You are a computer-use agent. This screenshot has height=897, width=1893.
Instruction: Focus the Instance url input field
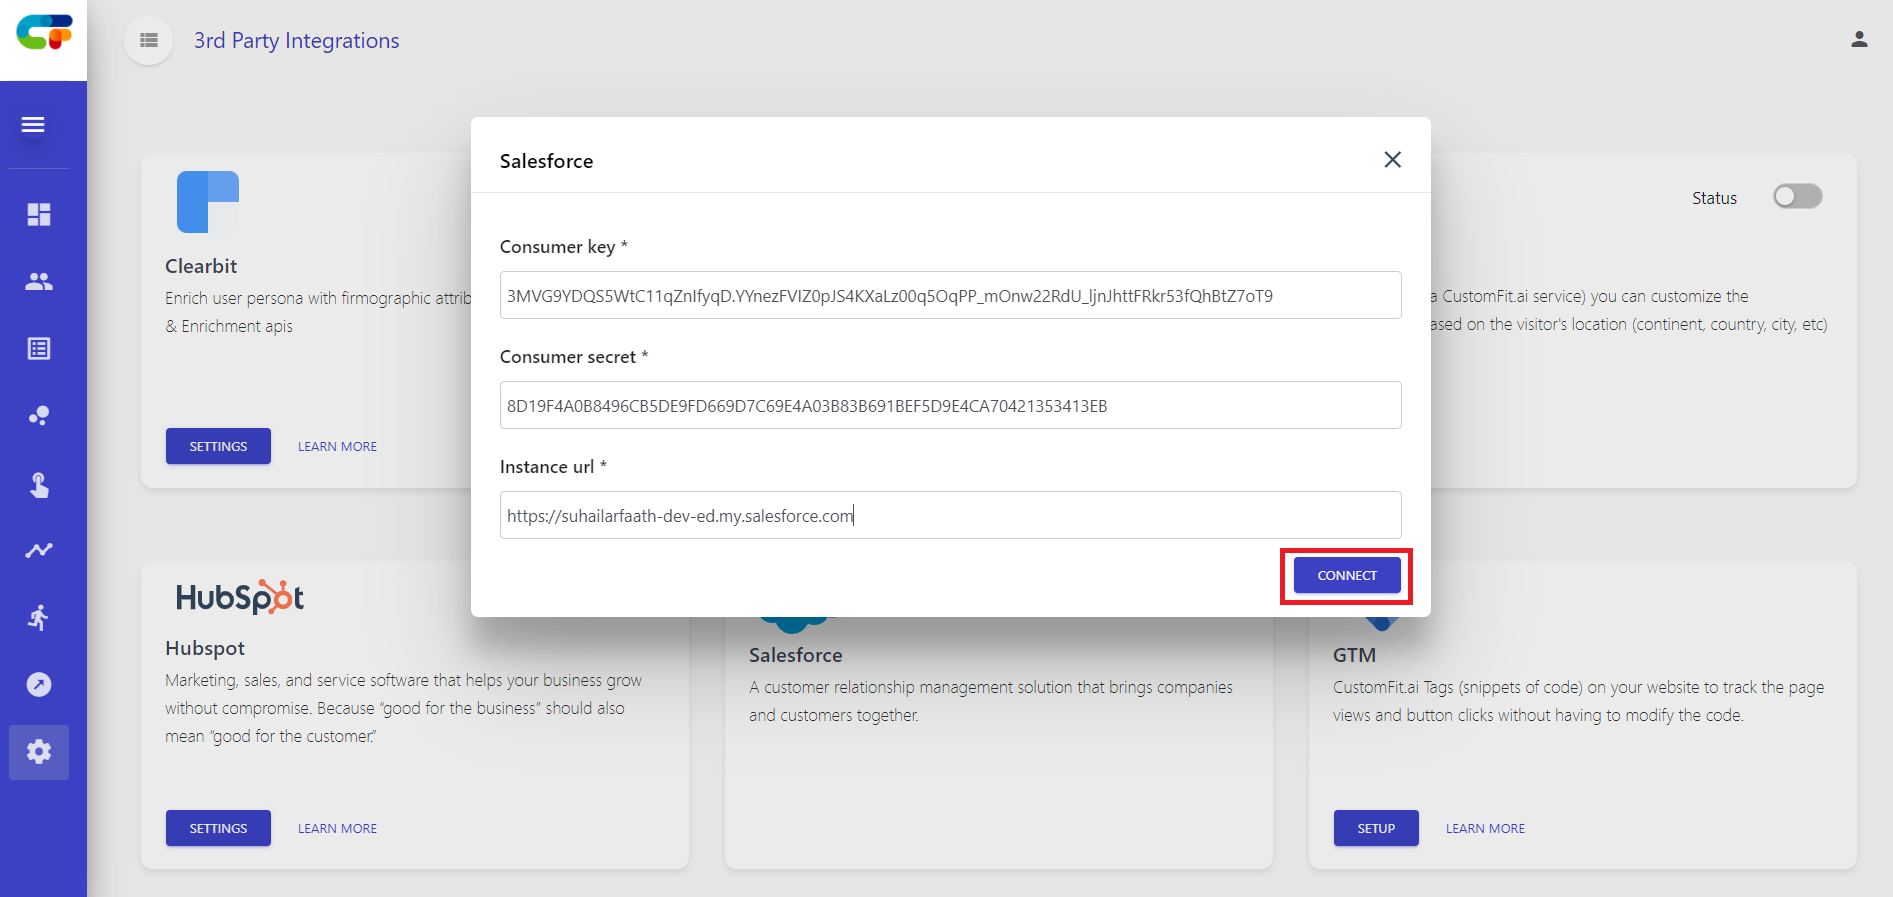(950, 515)
